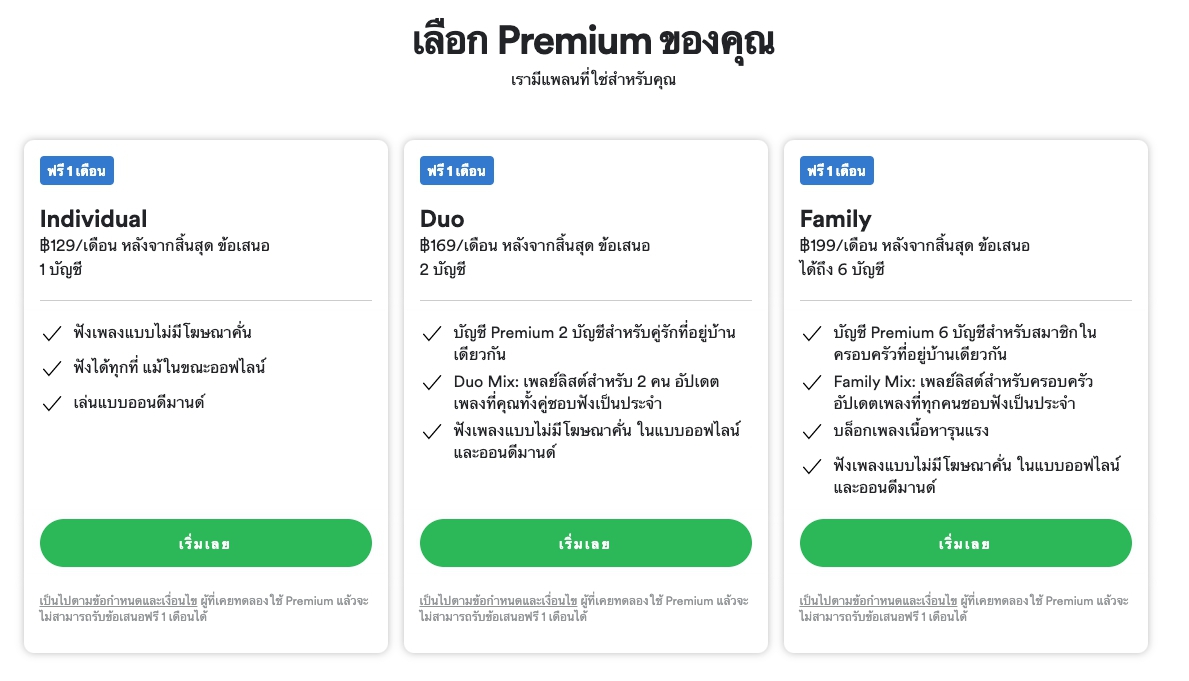Click the Individual plan title

pyautogui.click(x=93, y=219)
